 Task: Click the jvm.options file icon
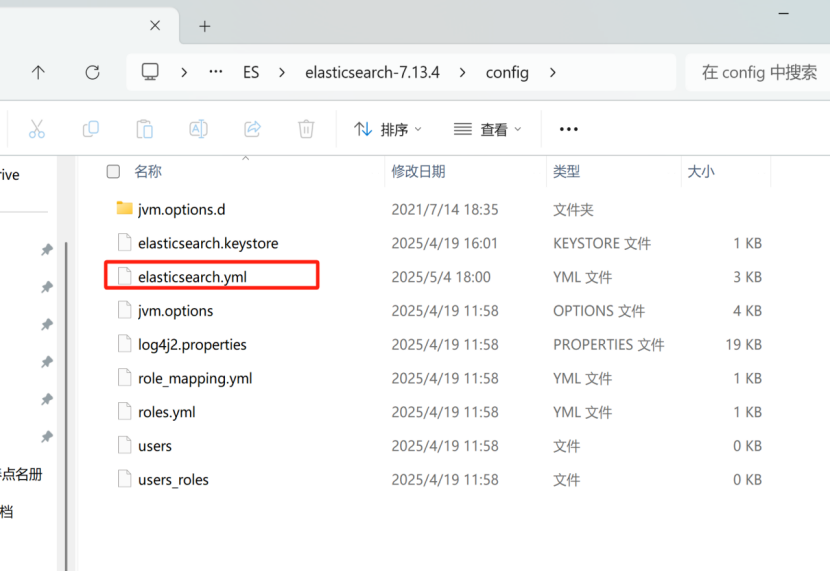click(x=124, y=310)
